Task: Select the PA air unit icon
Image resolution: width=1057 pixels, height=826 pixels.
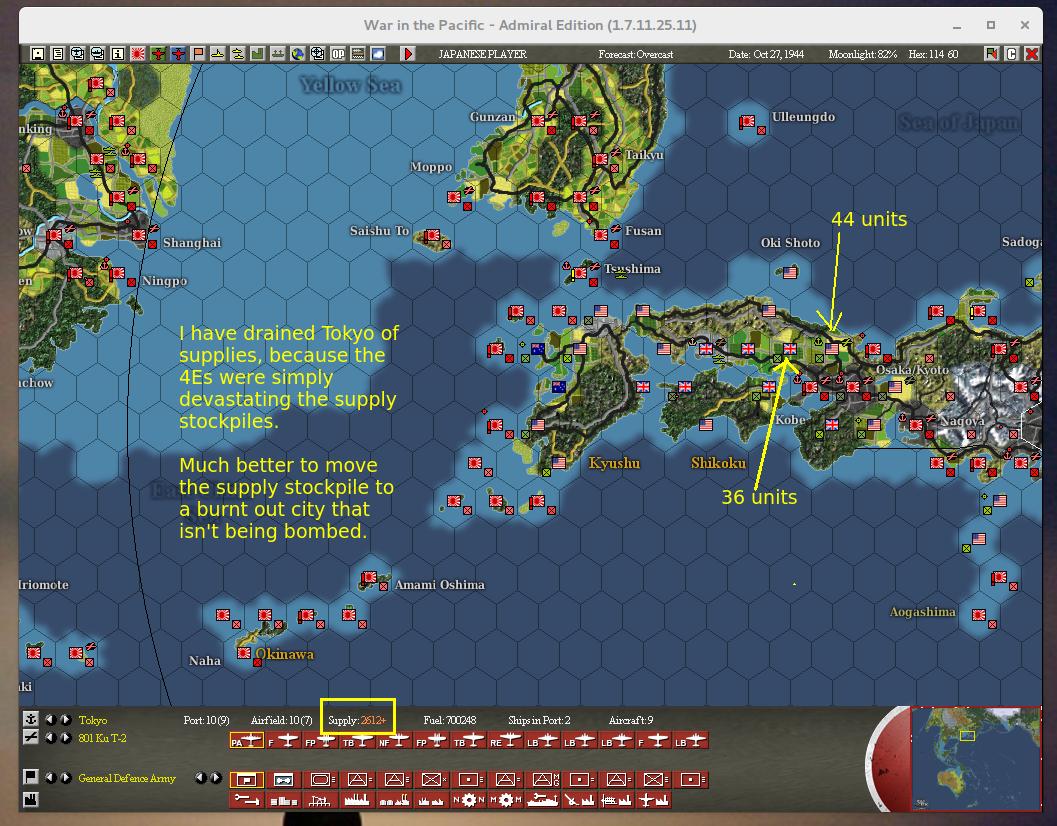Action: 247,741
